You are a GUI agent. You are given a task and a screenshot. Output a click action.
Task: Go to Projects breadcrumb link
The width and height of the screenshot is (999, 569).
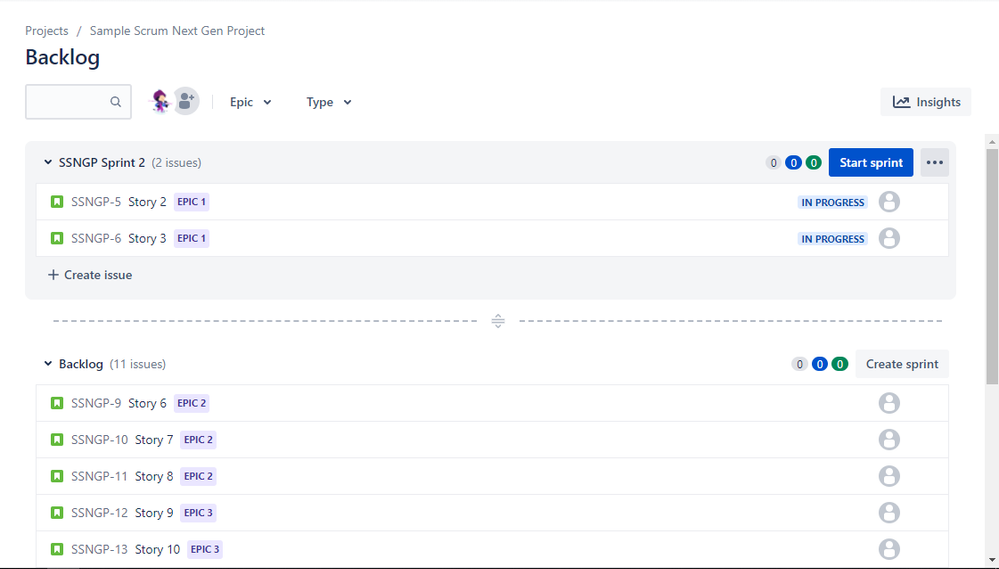[47, 31]
